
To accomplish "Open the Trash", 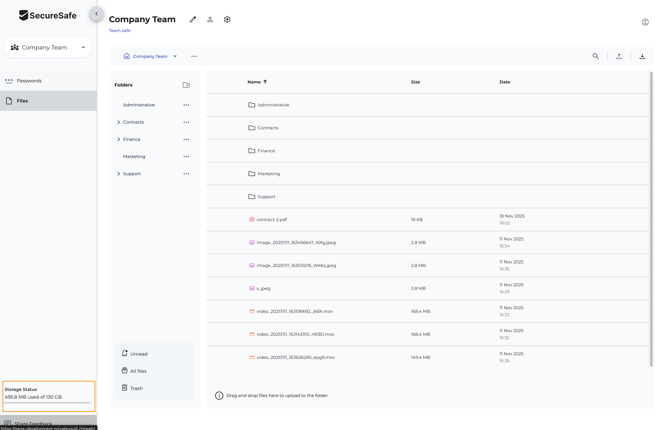I will (x=135, y=388).
